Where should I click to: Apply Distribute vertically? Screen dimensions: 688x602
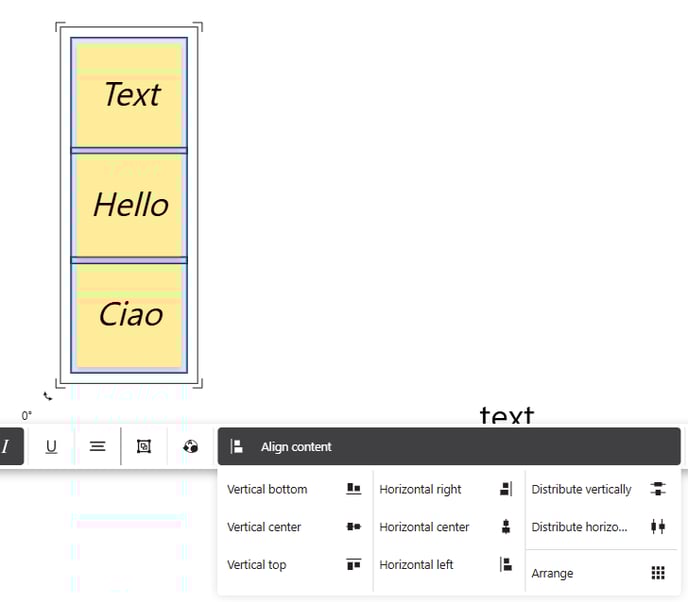click(599, 489)
